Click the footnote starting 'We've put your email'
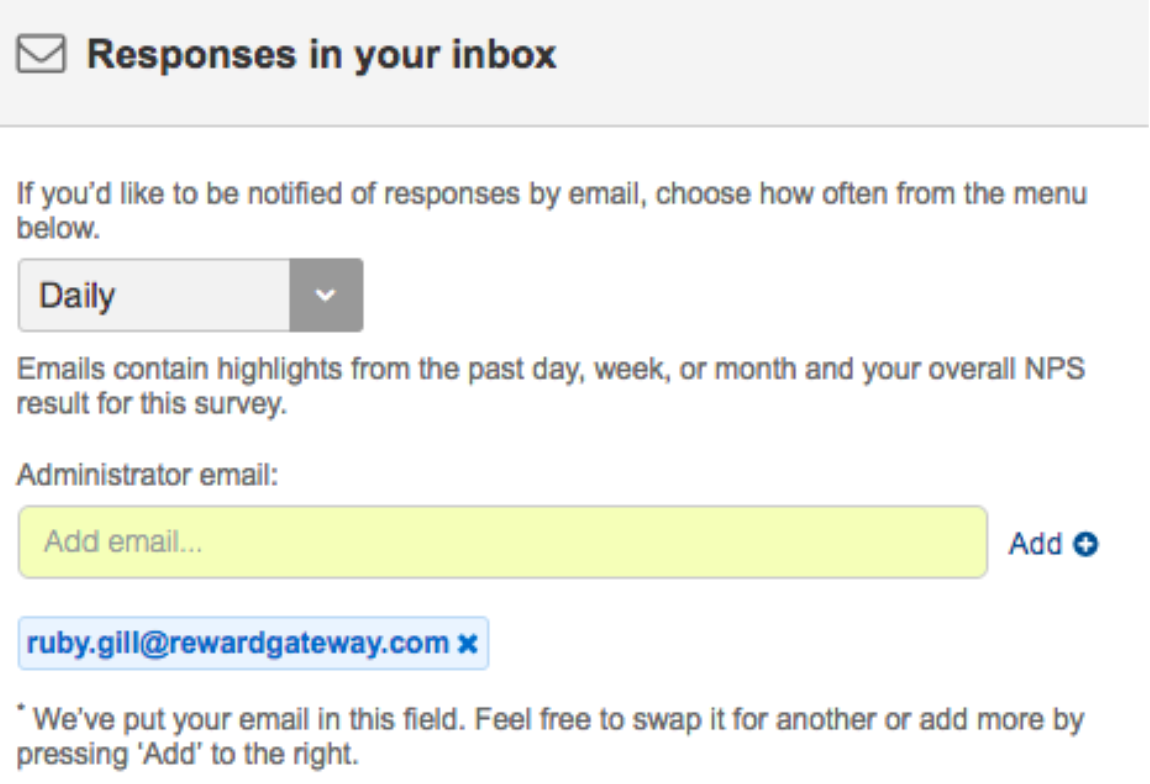Image resolution: width=1150 pixels, height=784 pixels. (x=551, y=736)
